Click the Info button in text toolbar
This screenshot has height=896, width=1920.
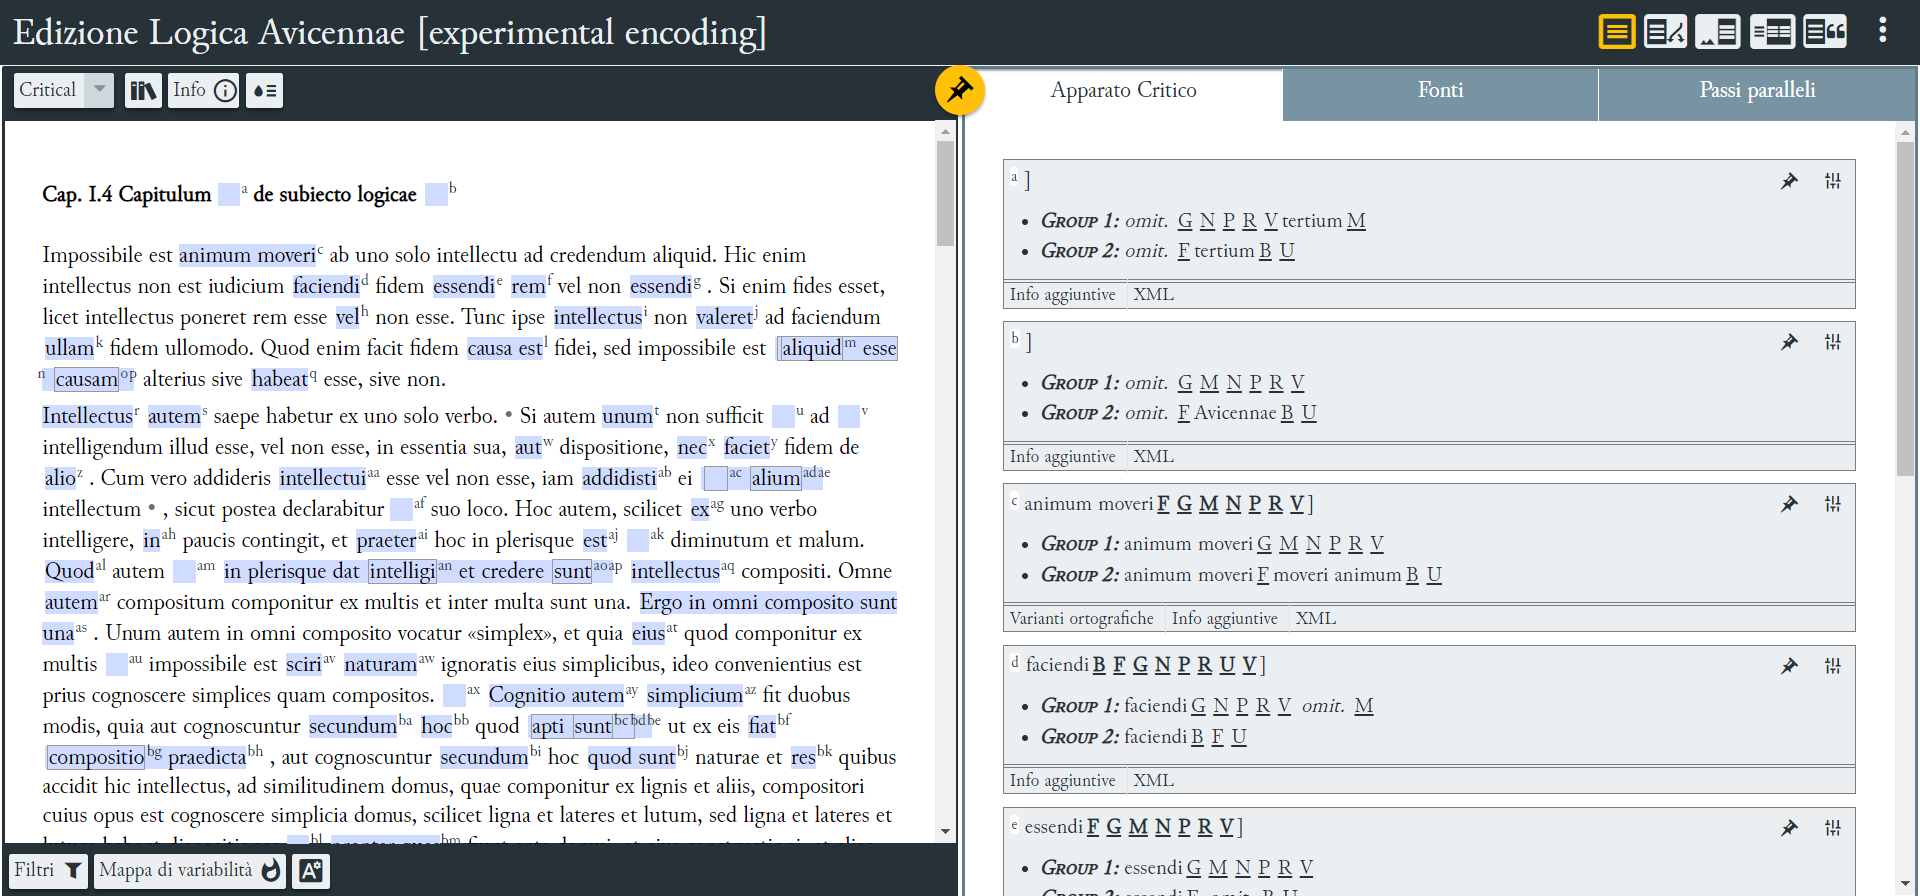tap(203, 91)
